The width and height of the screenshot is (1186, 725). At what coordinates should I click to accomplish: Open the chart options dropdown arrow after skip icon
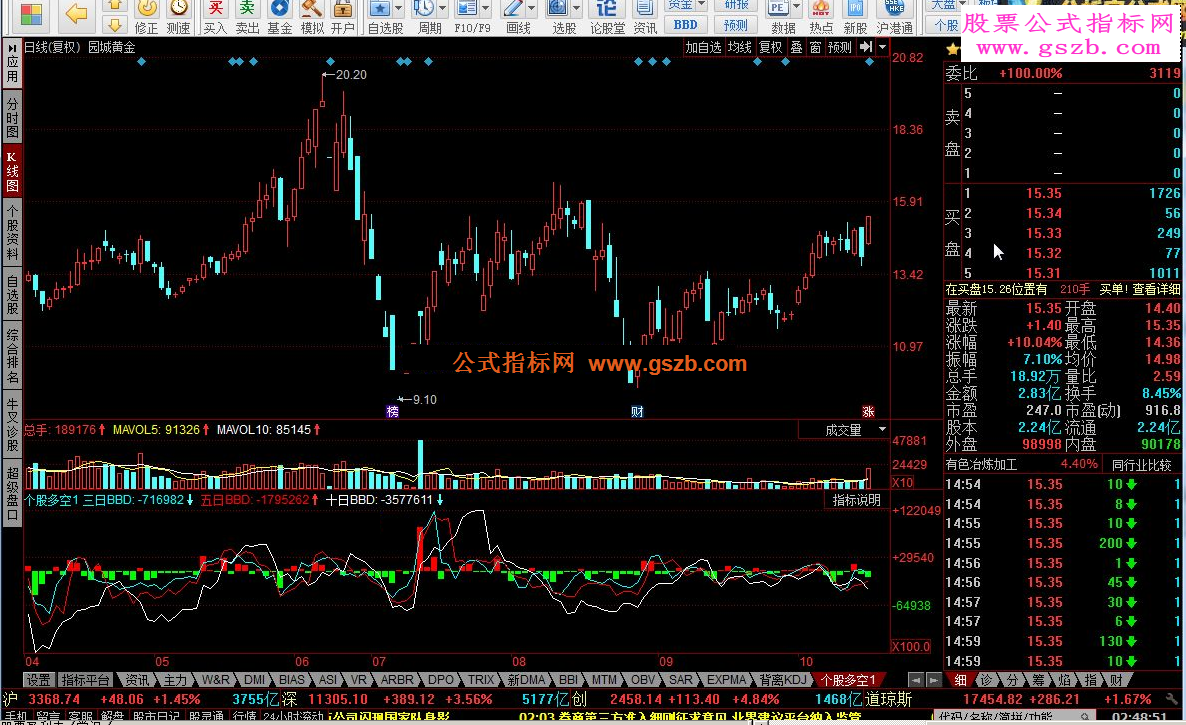coord(882,47)
